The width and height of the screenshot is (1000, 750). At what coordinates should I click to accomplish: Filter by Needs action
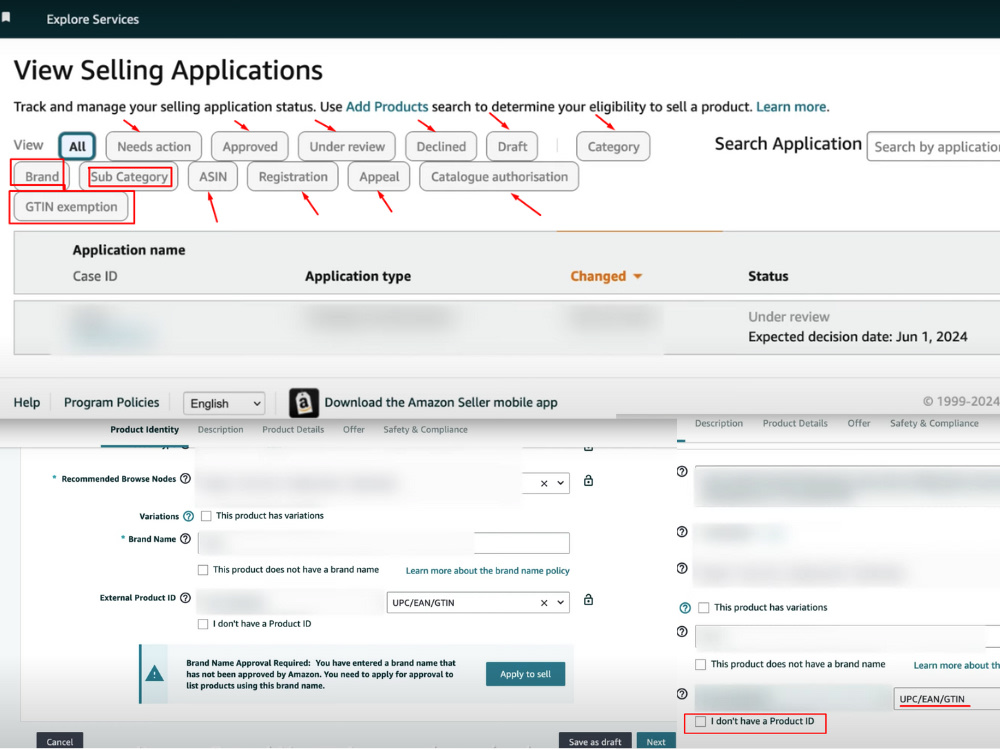[154, 146]
